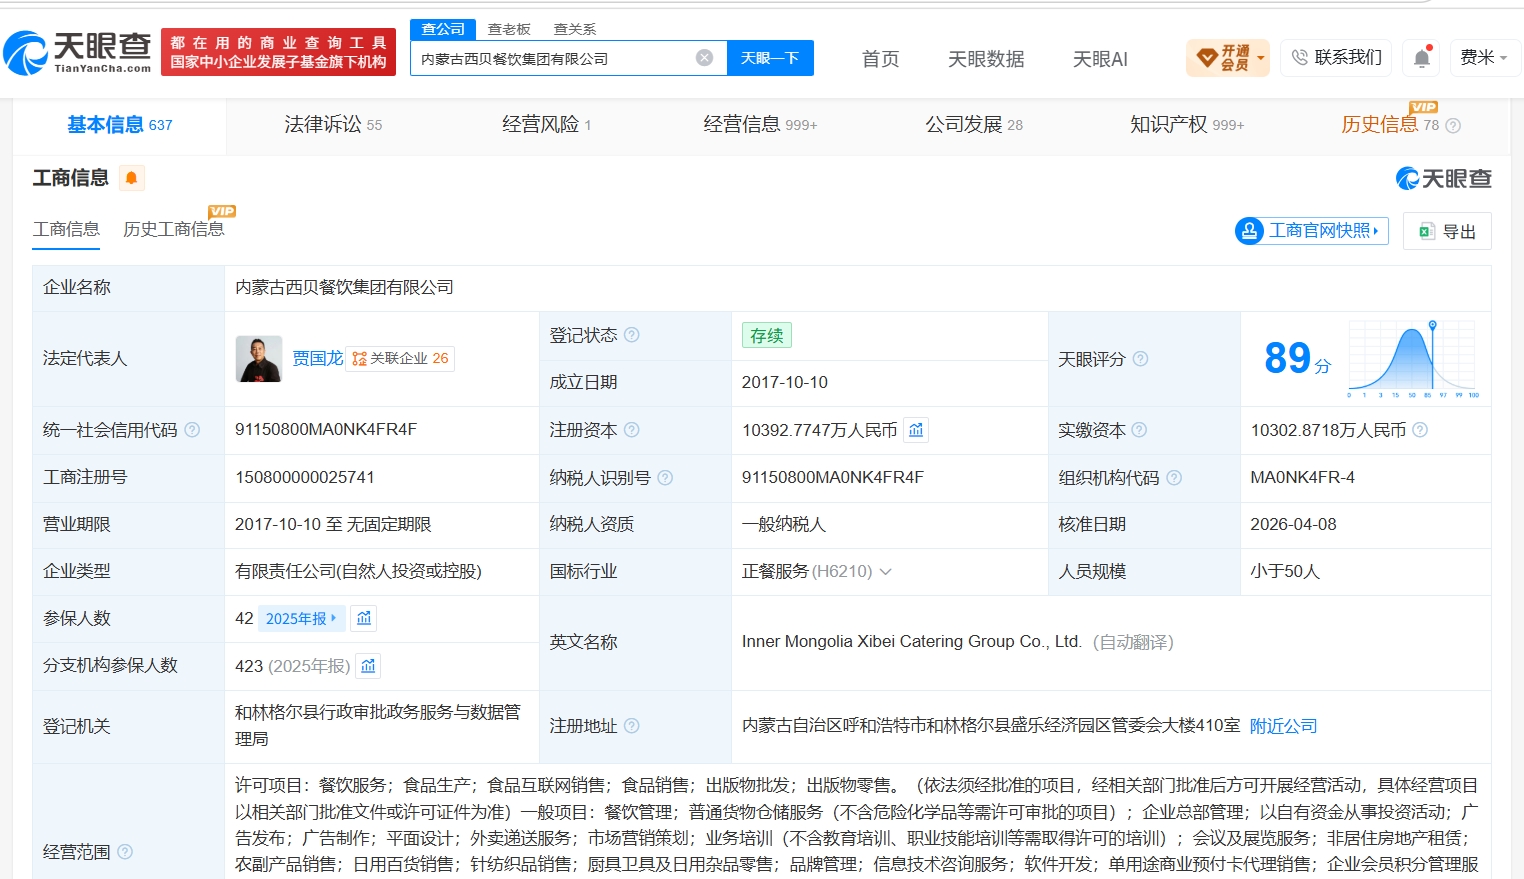Click the orange alert bell beside 工商信息

(131, 178)
